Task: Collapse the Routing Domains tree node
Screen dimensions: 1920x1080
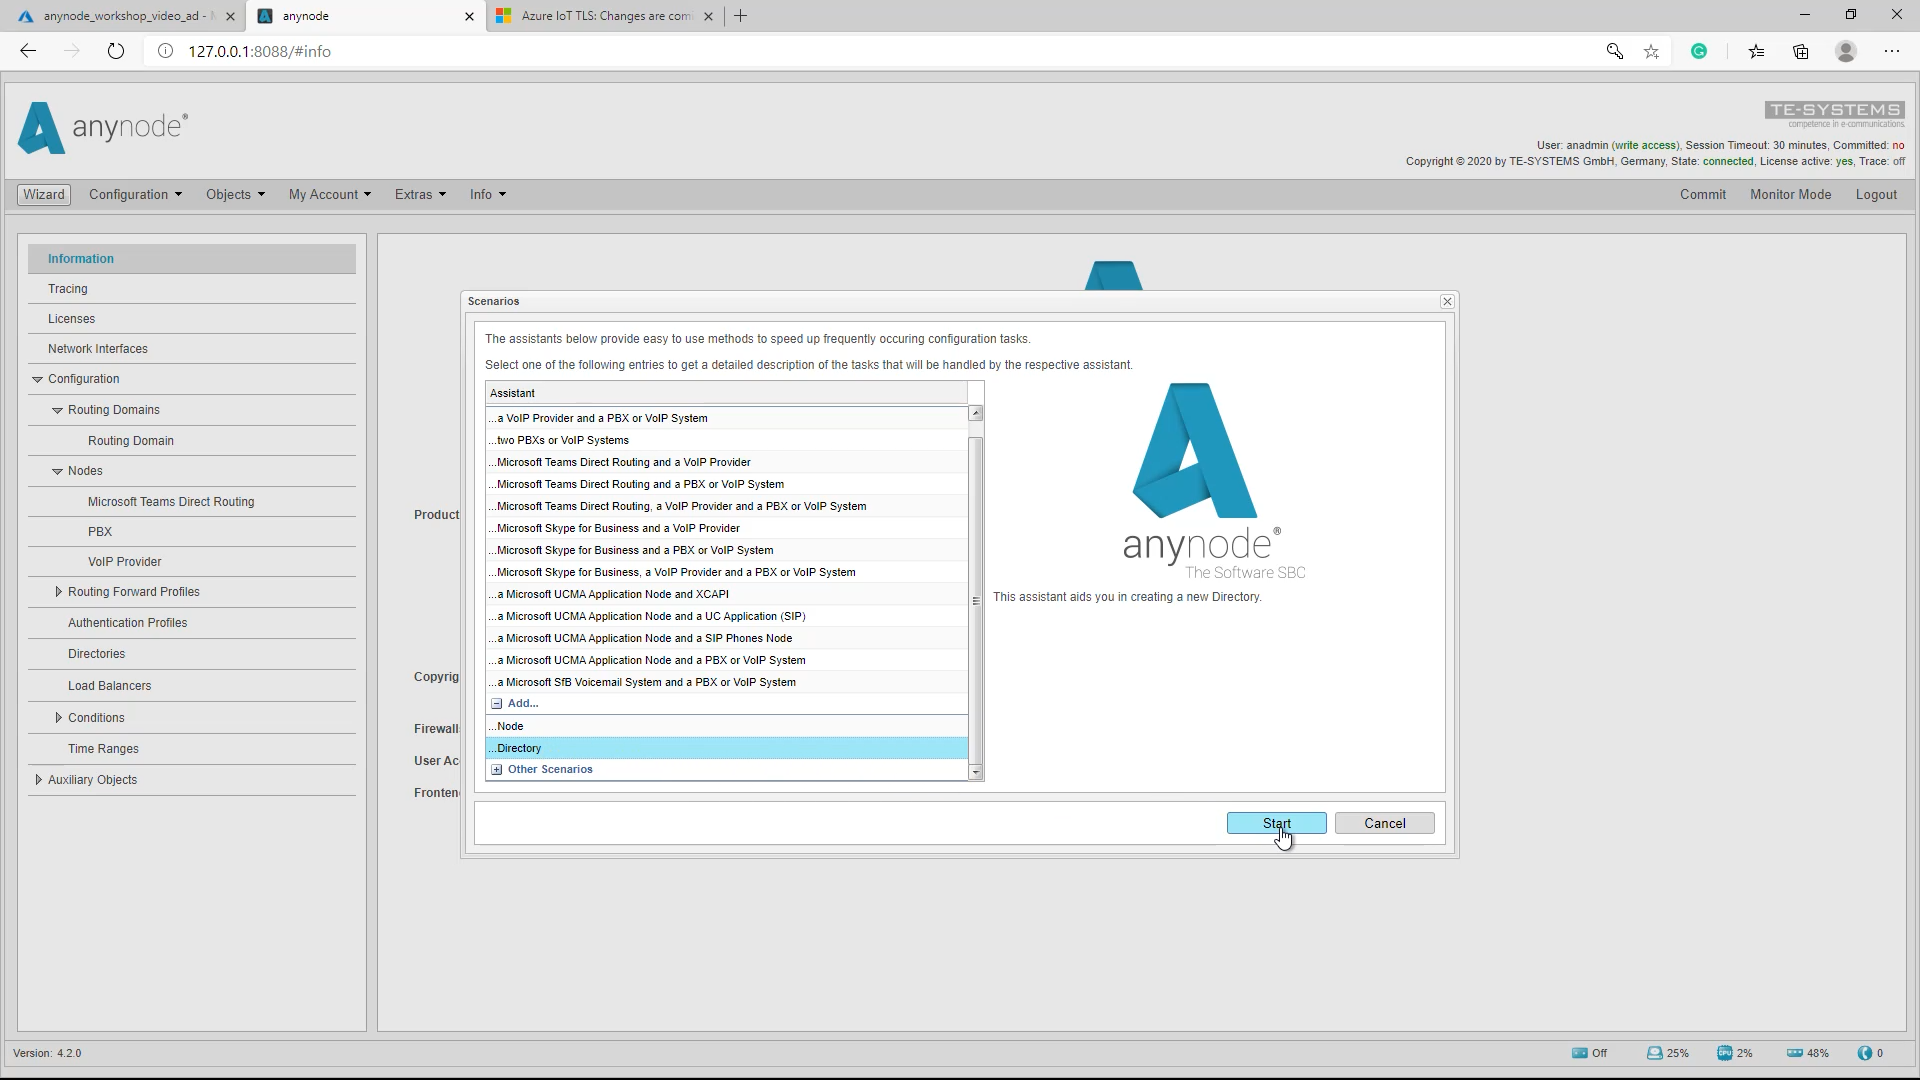Action: click(x=57, y=410)
